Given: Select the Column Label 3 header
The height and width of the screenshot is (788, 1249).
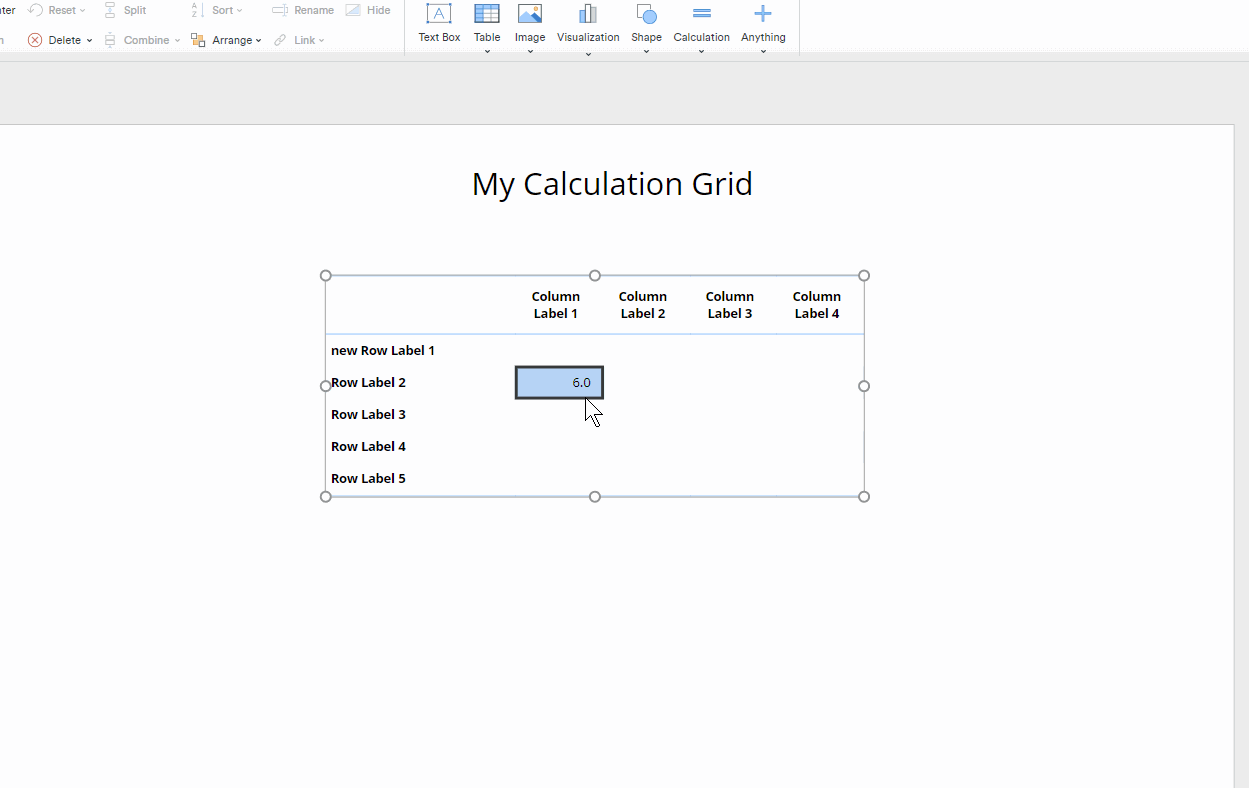Looking at the screenshot, I should click(x=730, y=305).
